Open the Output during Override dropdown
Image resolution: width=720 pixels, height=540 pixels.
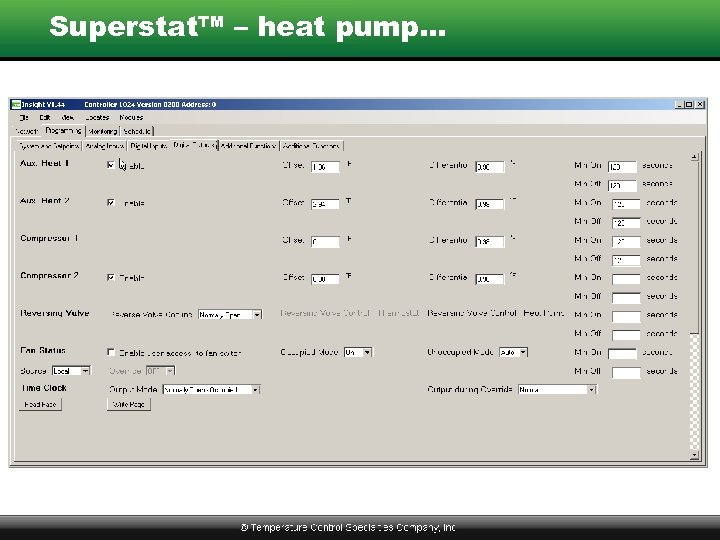tap(557, 389)
